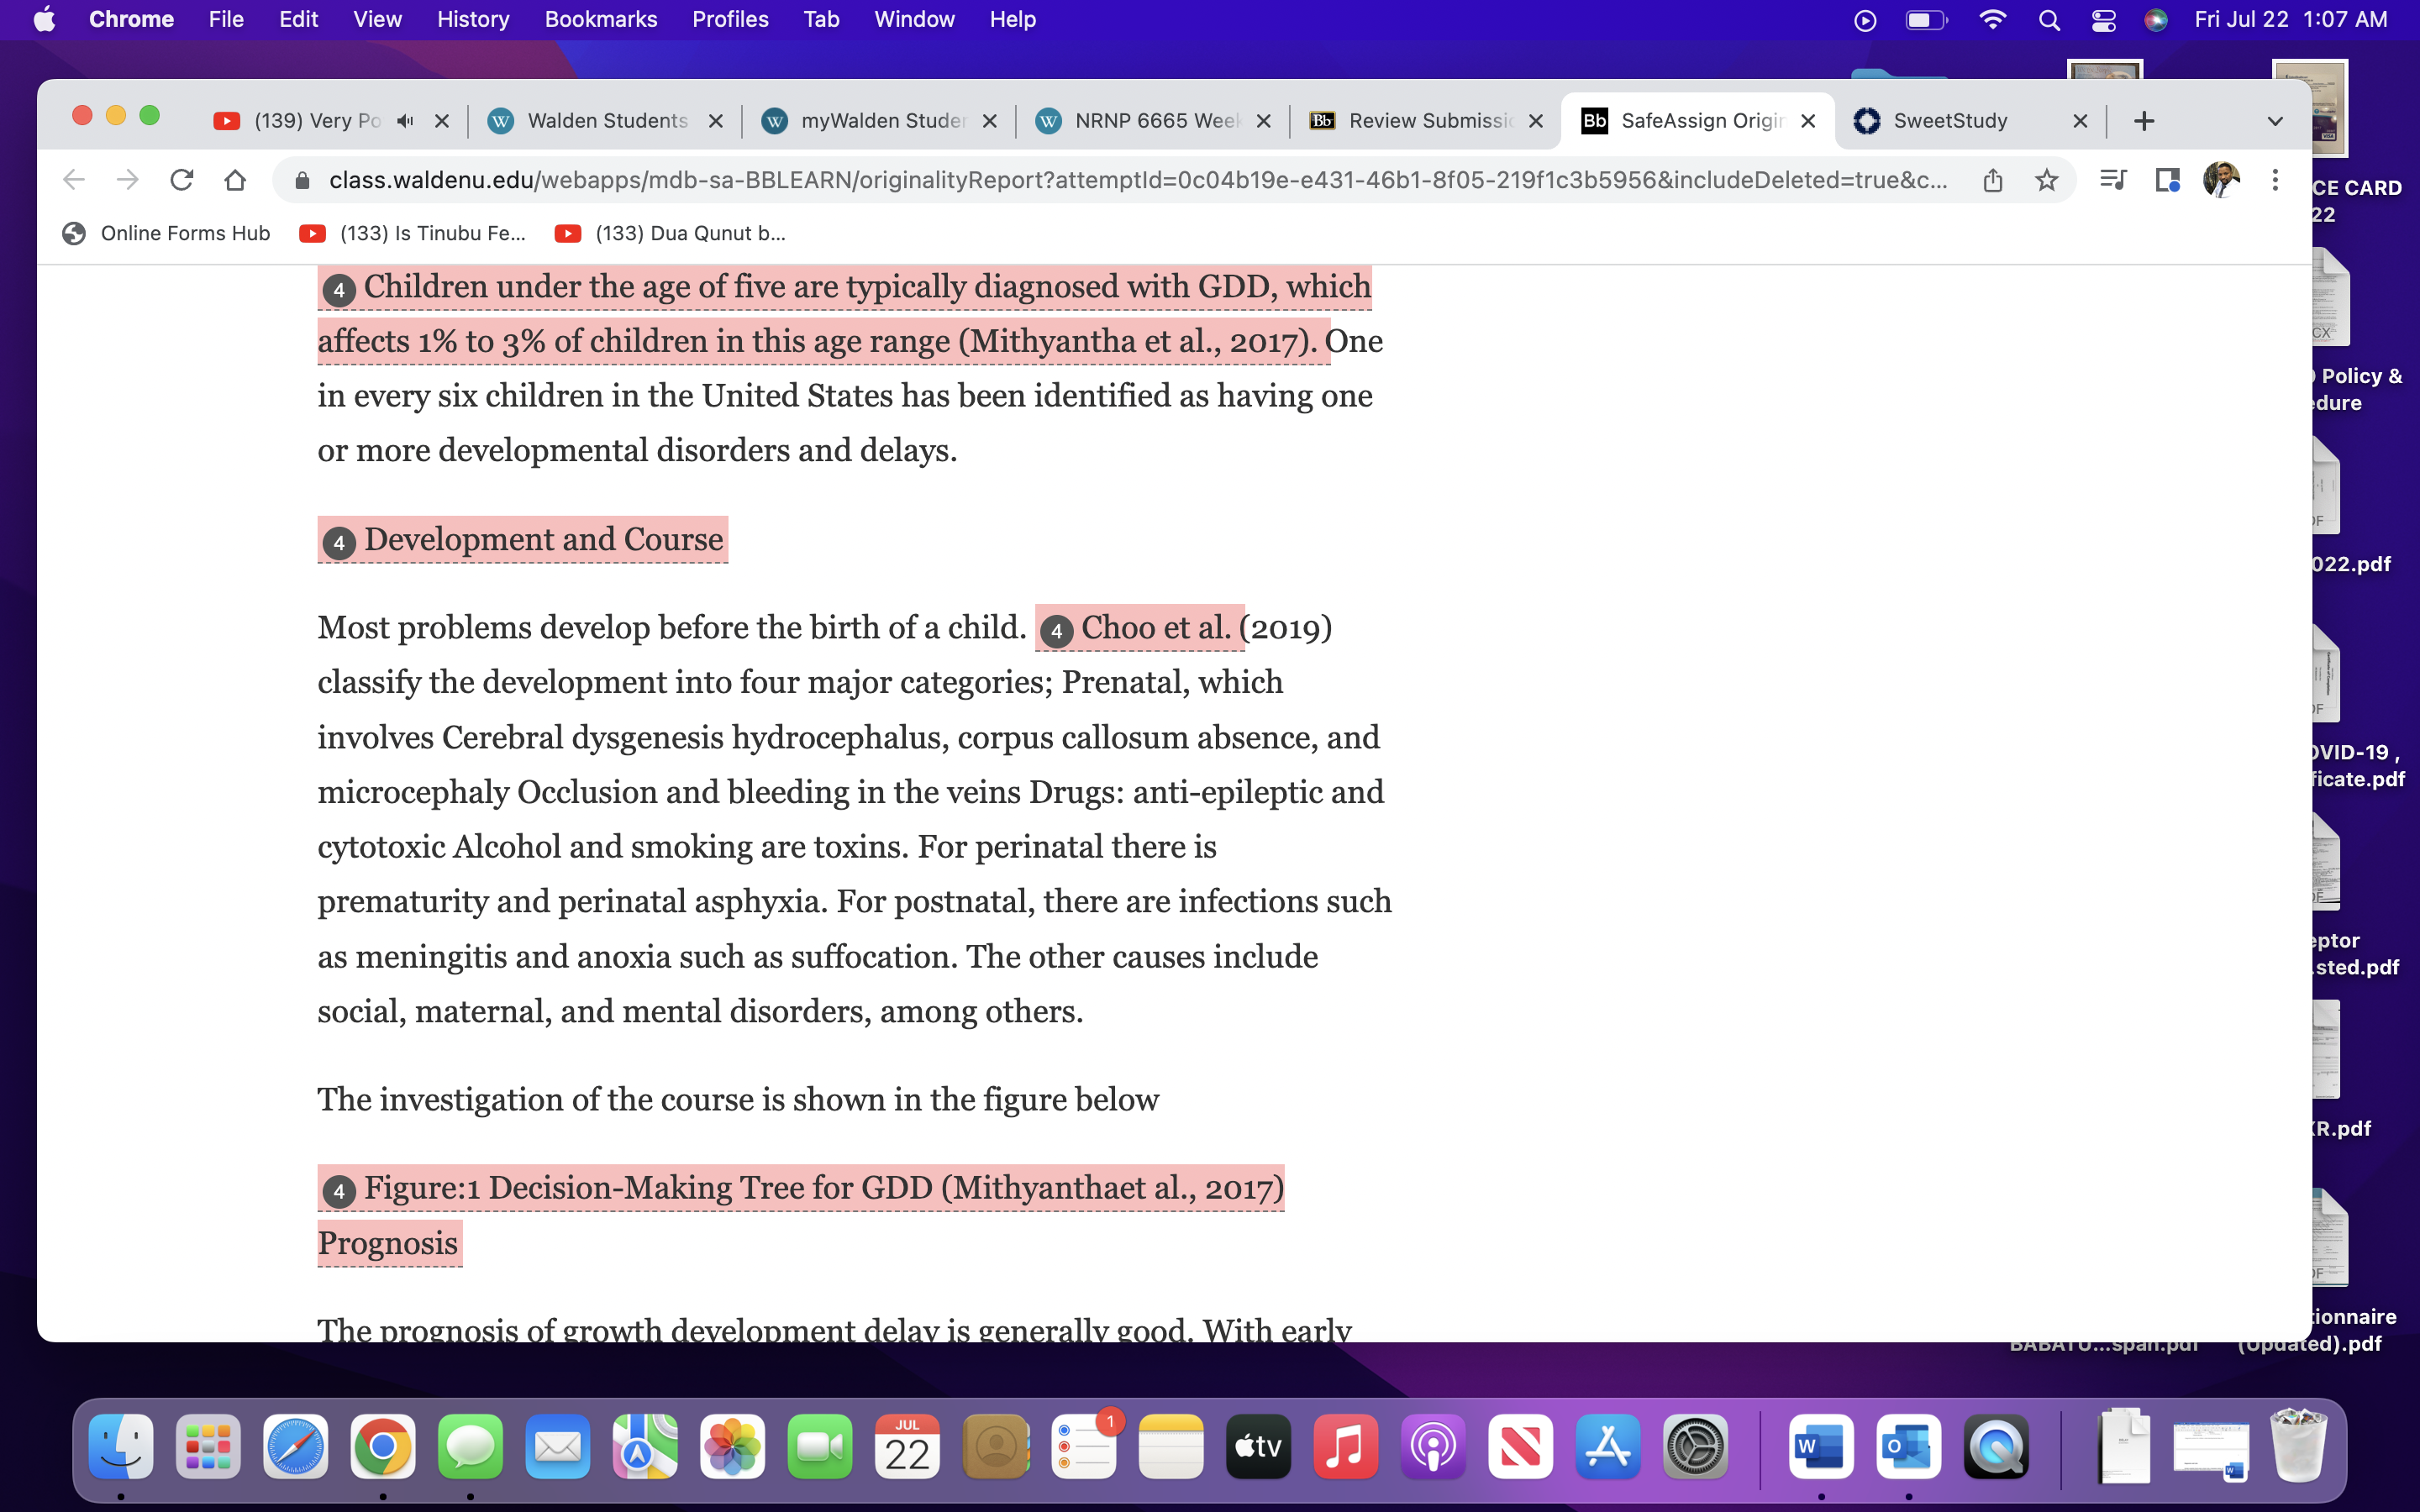Image resolution: width=2420 pixels, height=1512 pixels.
Task: Open the Chrome profile avatar
Action: [x=2220, y=180]
